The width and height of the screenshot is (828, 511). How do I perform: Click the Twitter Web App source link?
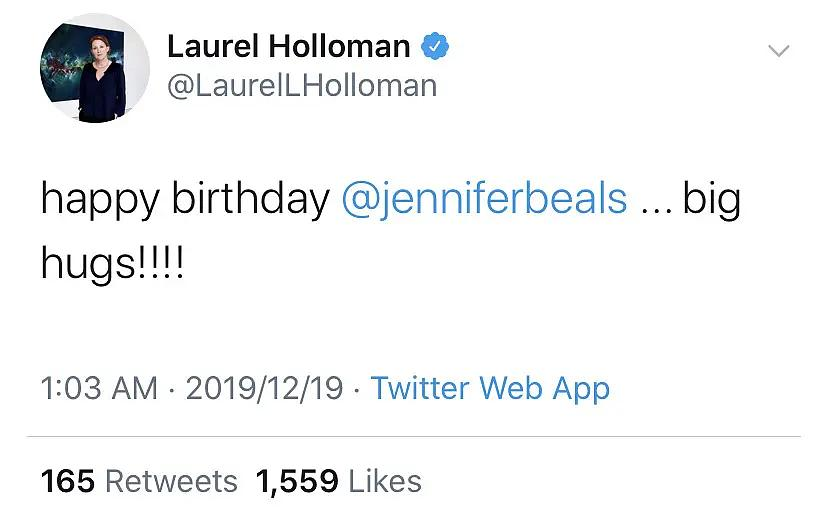coord(490,387)
